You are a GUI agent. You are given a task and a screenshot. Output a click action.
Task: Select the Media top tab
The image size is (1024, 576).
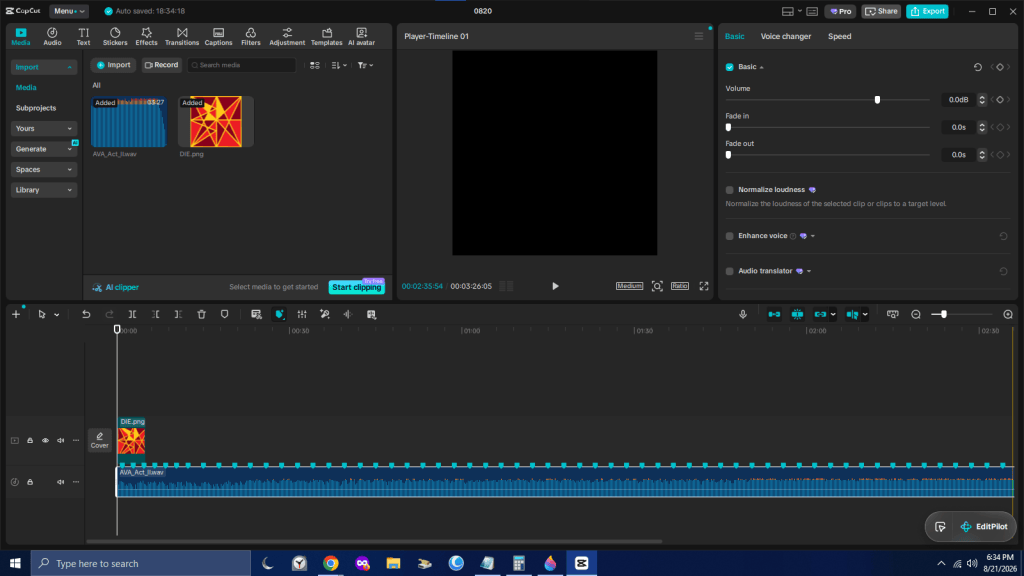pos(21,37)
